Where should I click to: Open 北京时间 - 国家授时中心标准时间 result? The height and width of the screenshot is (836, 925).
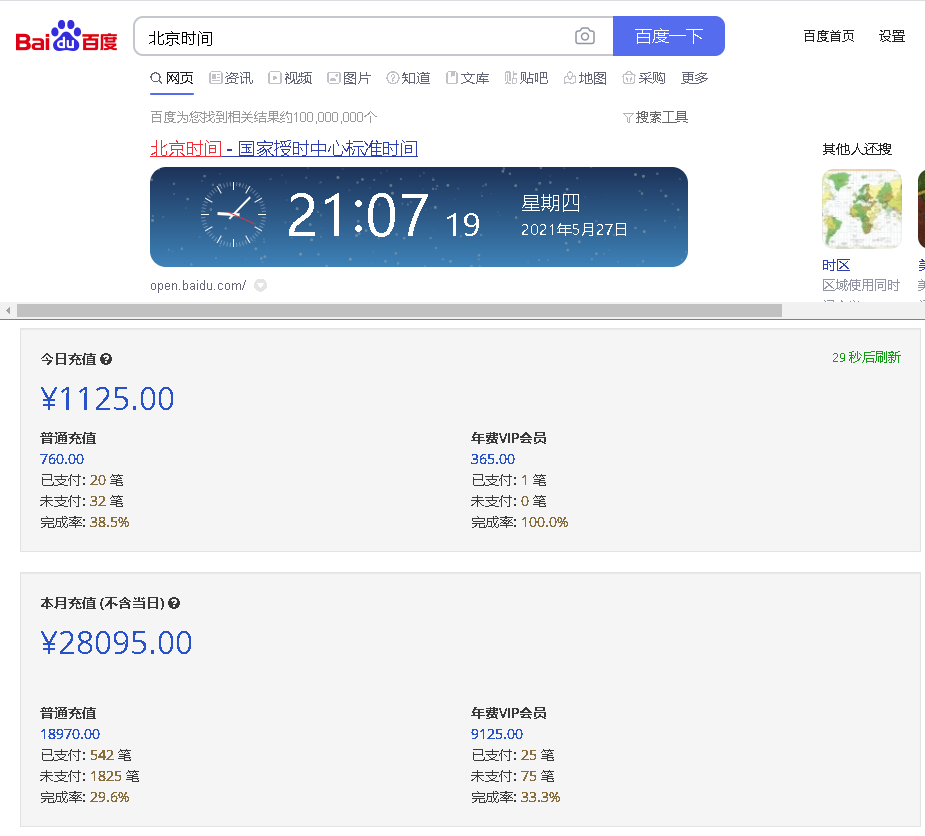pos(284,149)
